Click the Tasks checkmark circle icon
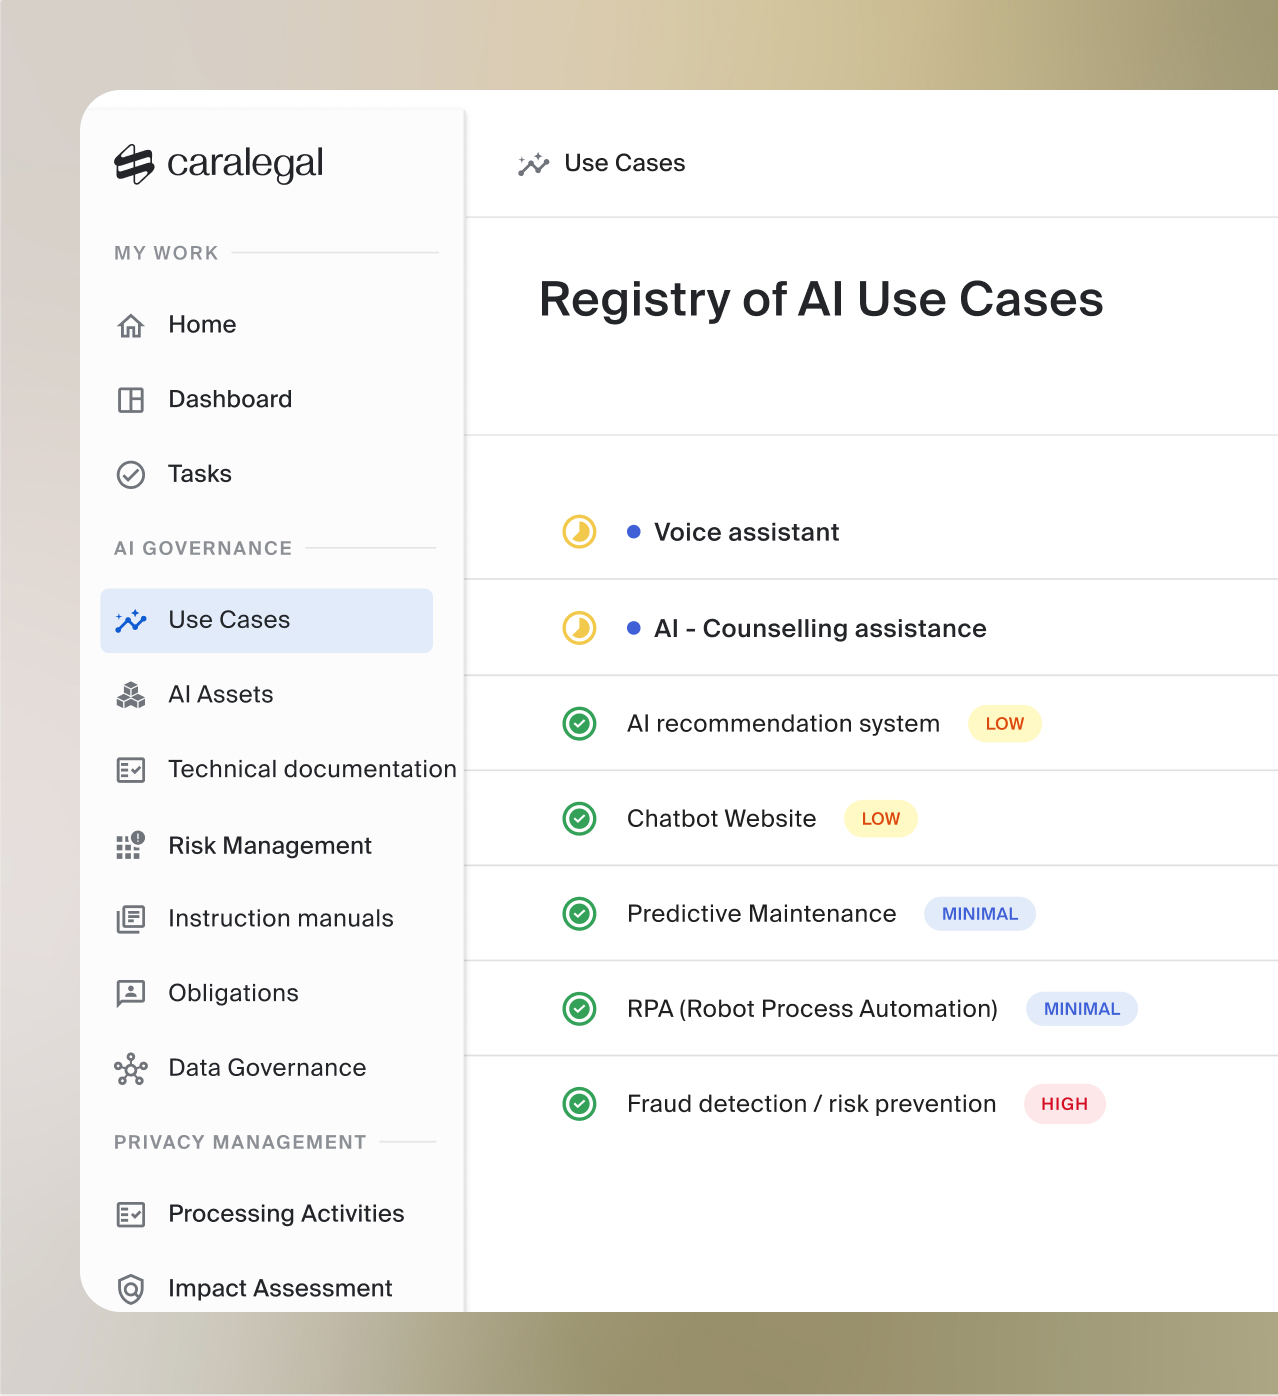 (131, 474)
